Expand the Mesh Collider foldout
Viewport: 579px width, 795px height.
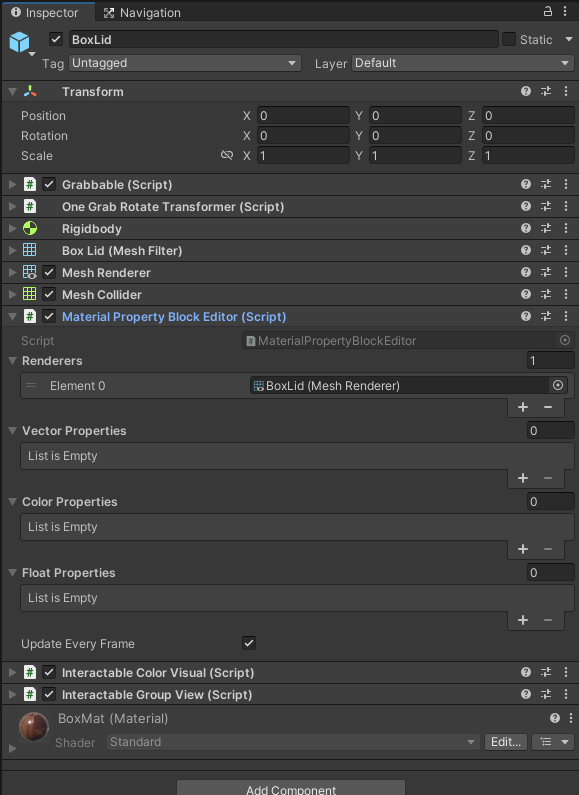(13, 295)
